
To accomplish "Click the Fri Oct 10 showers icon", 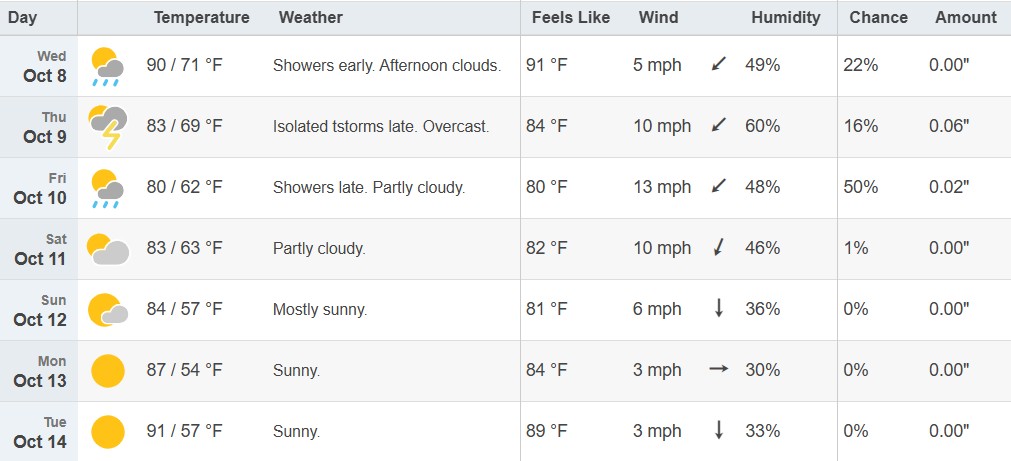I will (x=107, y=187).
